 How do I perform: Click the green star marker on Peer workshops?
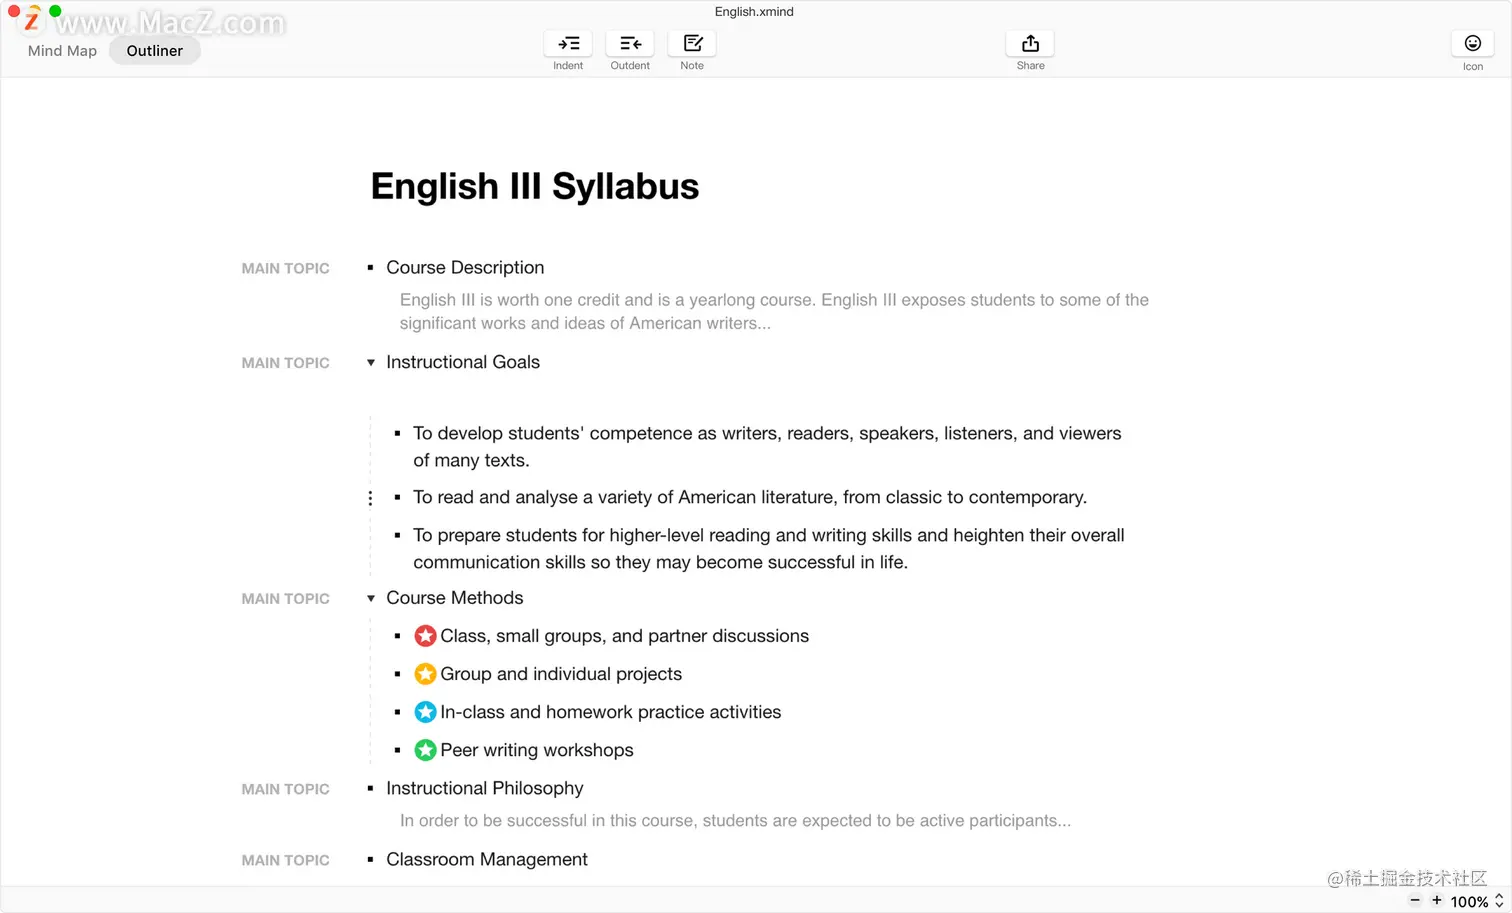425,750
